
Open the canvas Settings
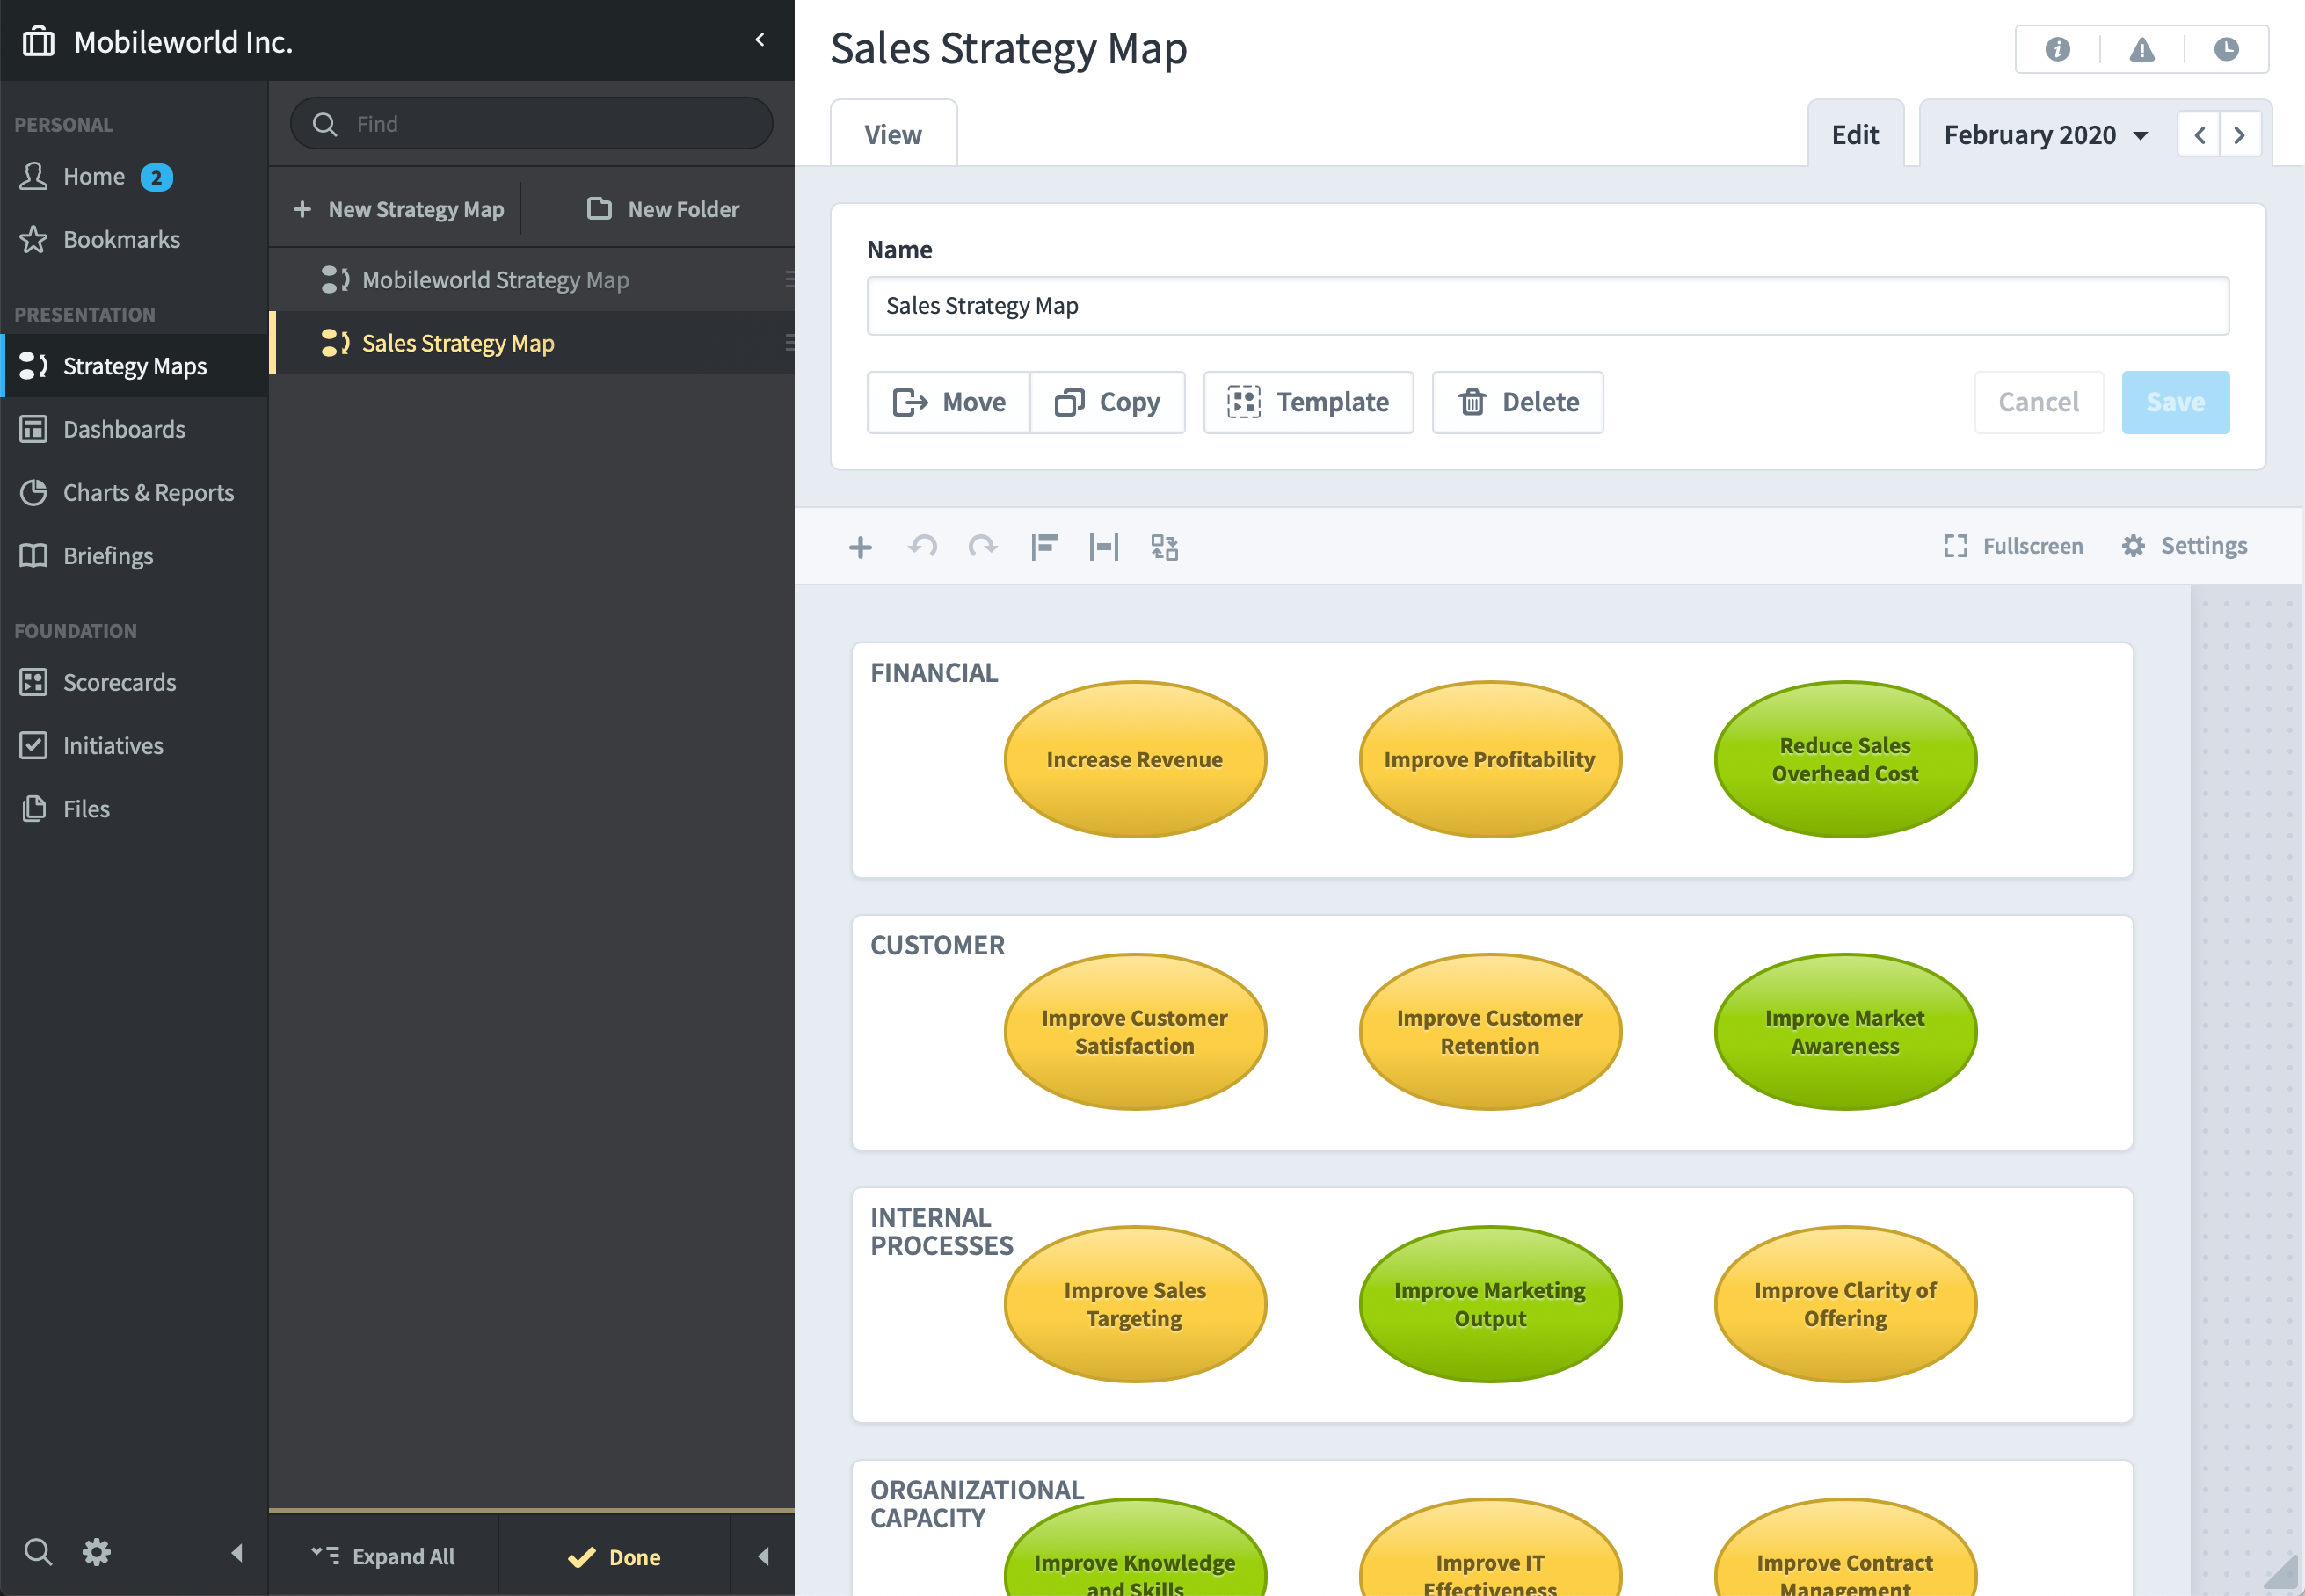point(2185,546)
